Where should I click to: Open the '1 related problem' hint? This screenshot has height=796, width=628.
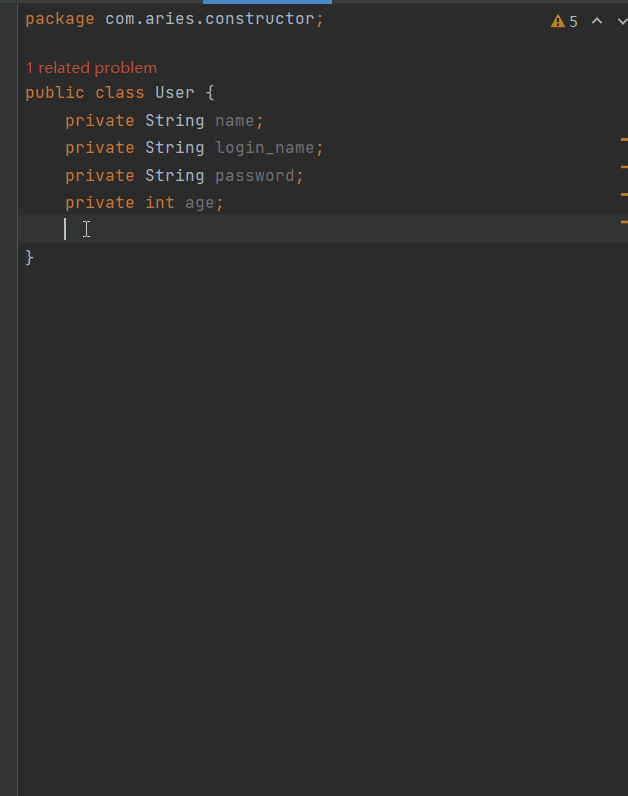[91, 68]
